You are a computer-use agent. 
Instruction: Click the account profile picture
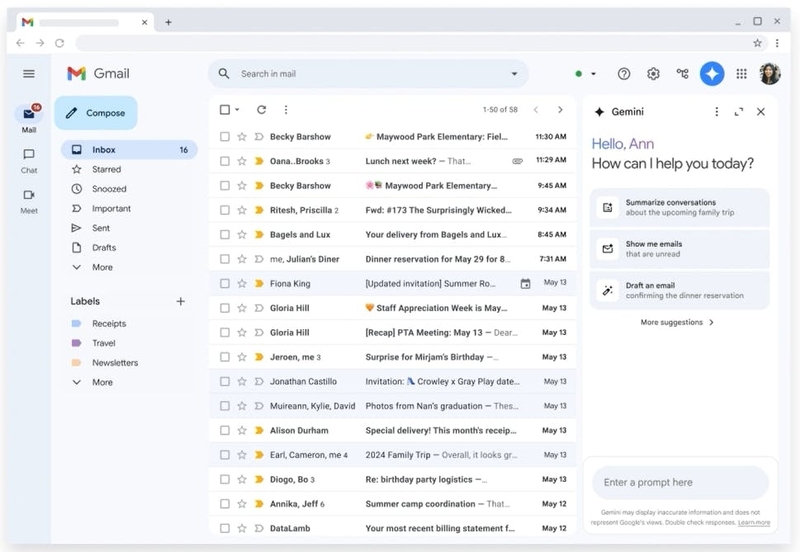(x=770, y=74)
